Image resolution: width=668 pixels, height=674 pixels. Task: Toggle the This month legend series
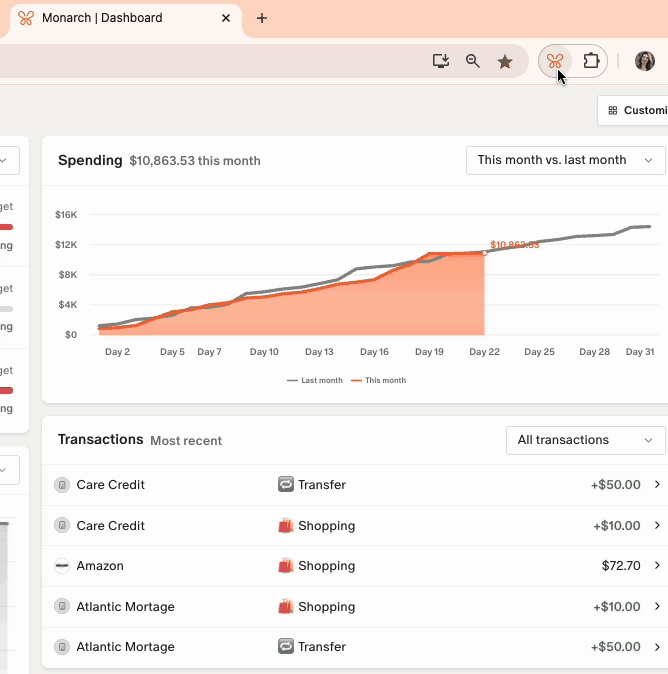tap(378, 380)
